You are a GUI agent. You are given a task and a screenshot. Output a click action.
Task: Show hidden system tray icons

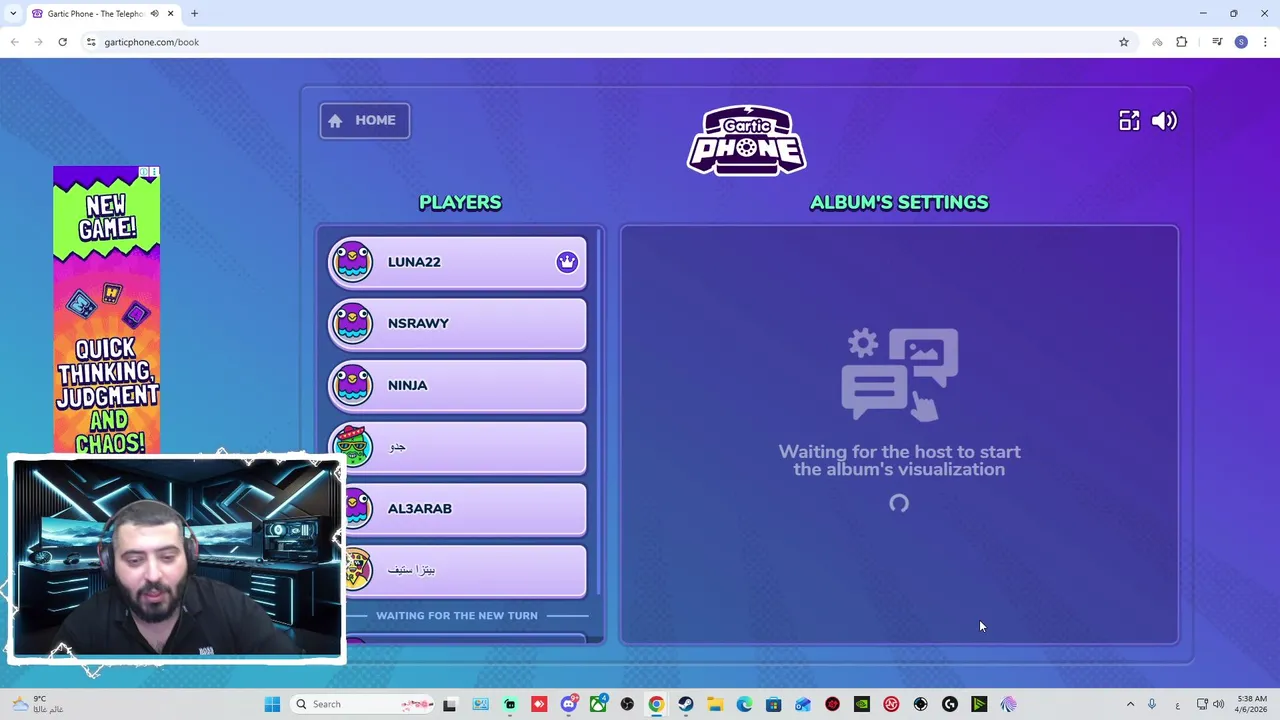click(x=1130, y=704)
